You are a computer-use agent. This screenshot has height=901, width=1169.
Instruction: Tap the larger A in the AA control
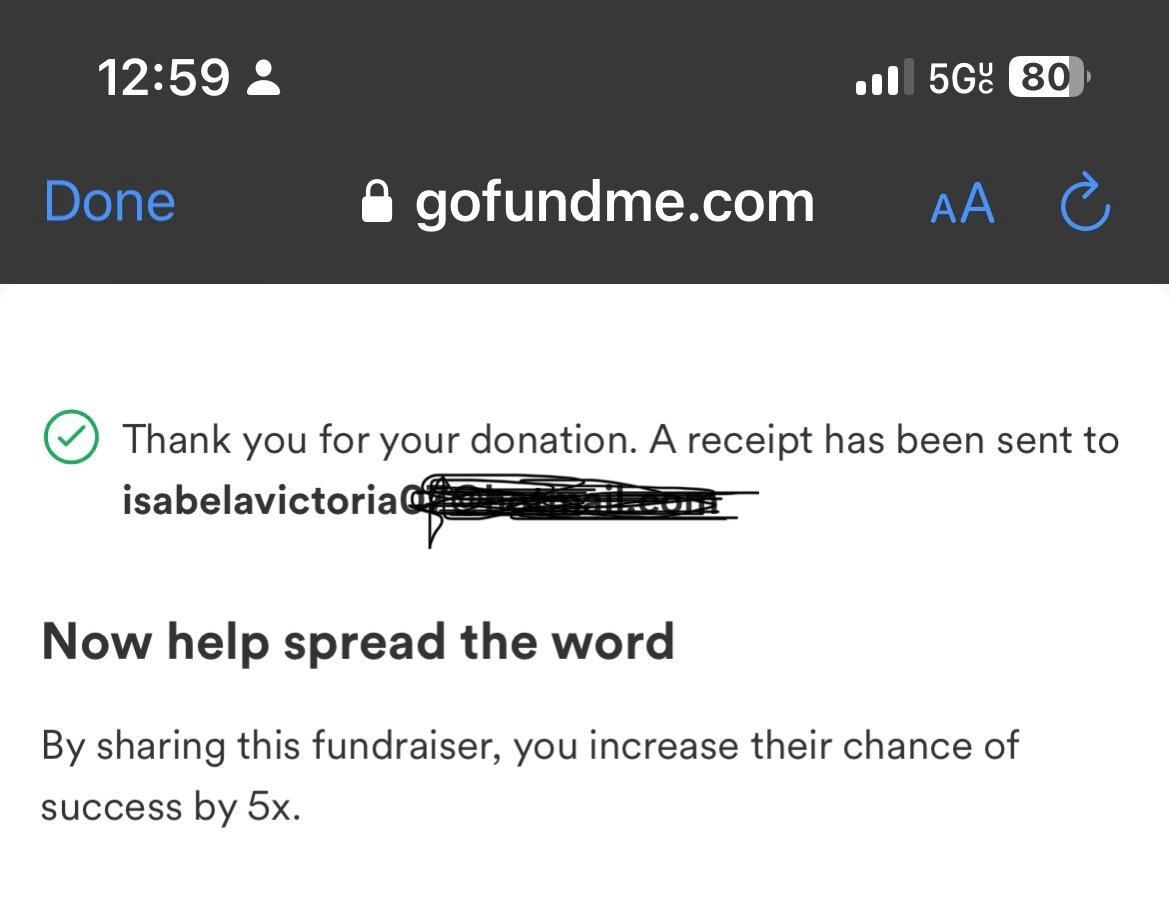pyautogui.click(x=976, y=203)
